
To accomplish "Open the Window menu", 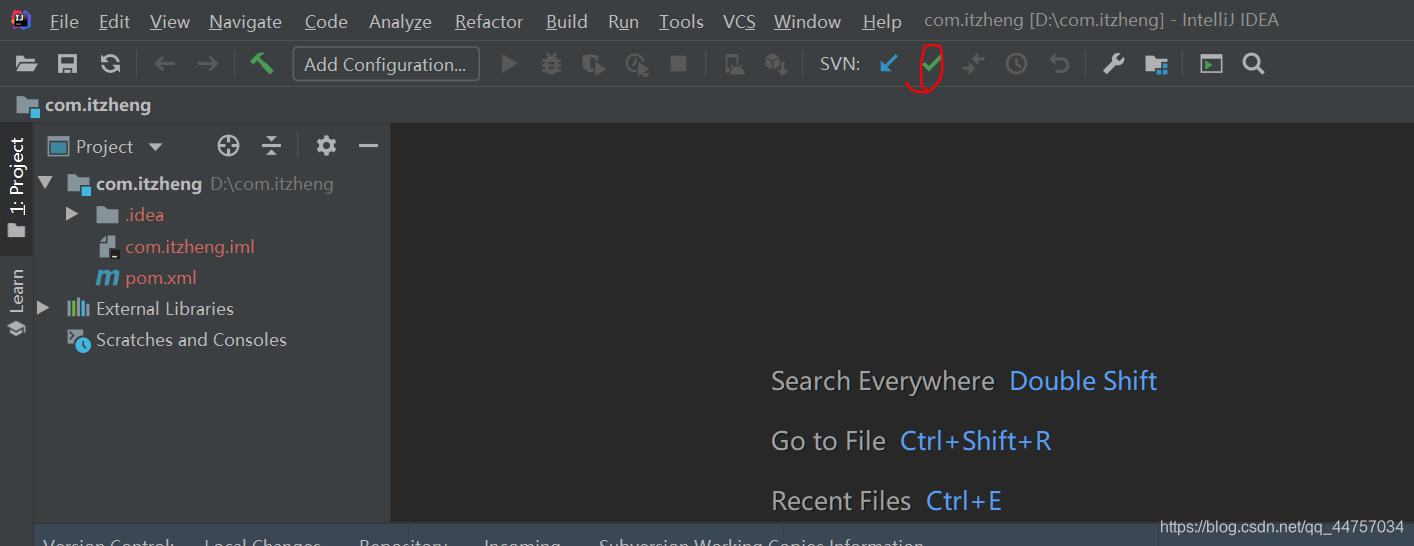I will click(807, 21).
